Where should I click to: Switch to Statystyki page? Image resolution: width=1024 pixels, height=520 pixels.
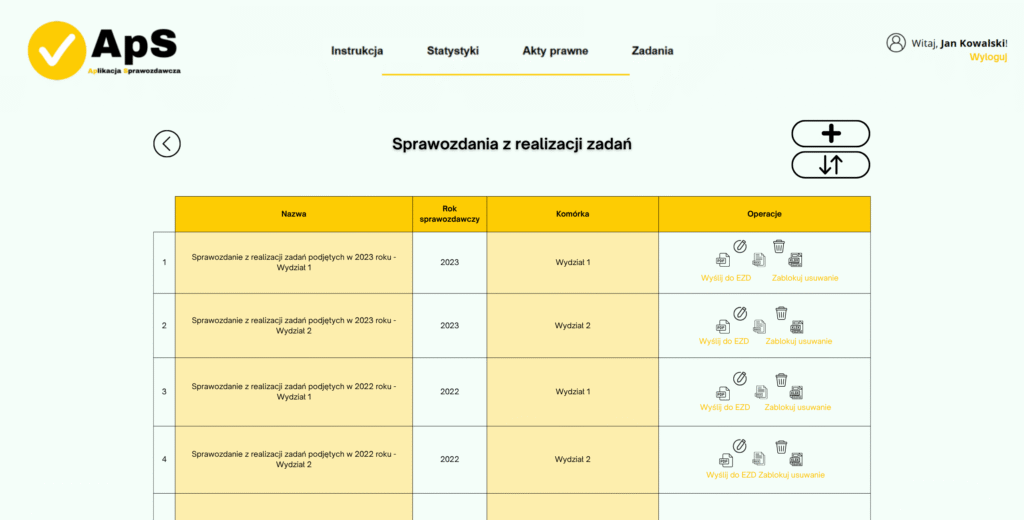pyautogui.click(x=453, y=51)
